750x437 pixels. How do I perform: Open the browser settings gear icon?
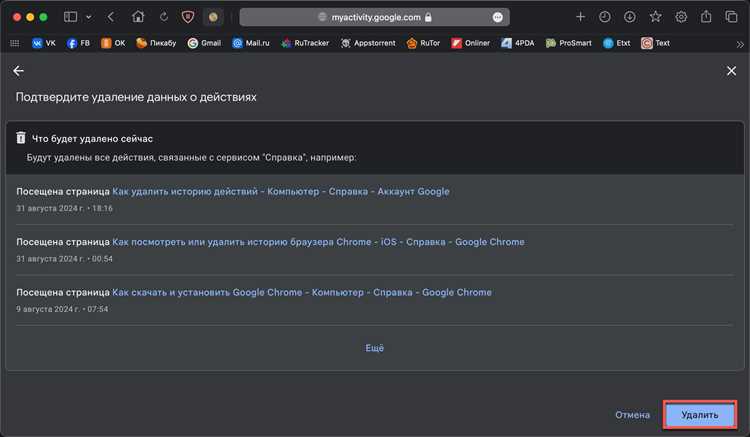pos(681,17)
